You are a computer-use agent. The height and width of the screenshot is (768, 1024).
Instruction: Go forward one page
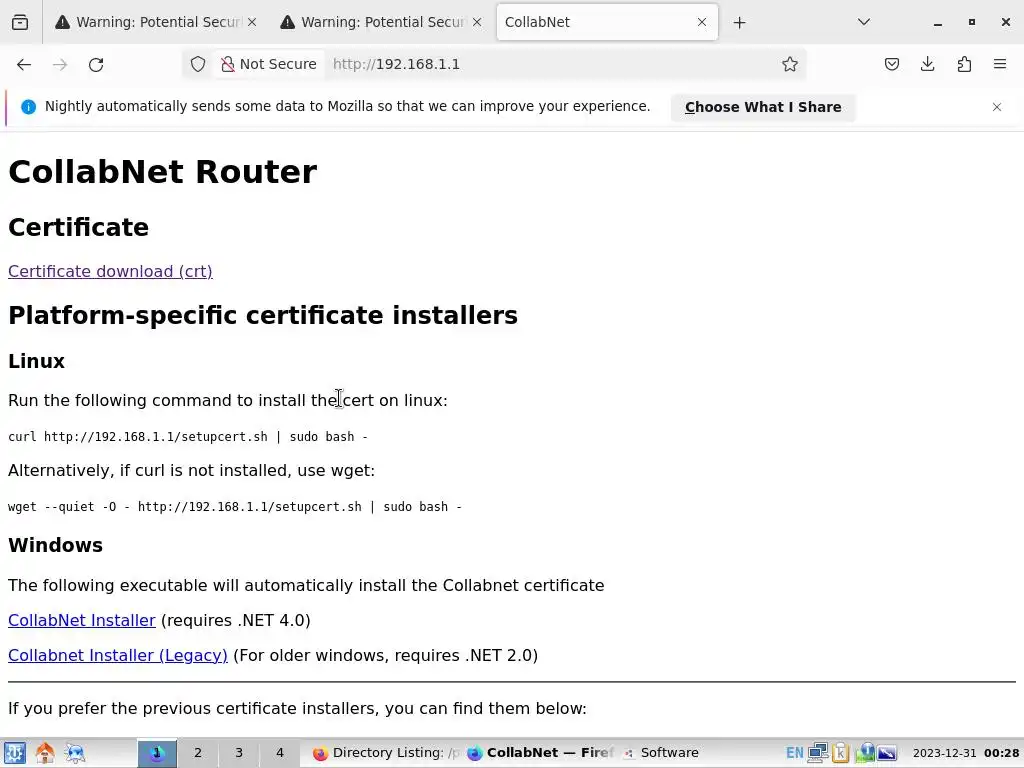pyautogui.click(x=60, y=64)
